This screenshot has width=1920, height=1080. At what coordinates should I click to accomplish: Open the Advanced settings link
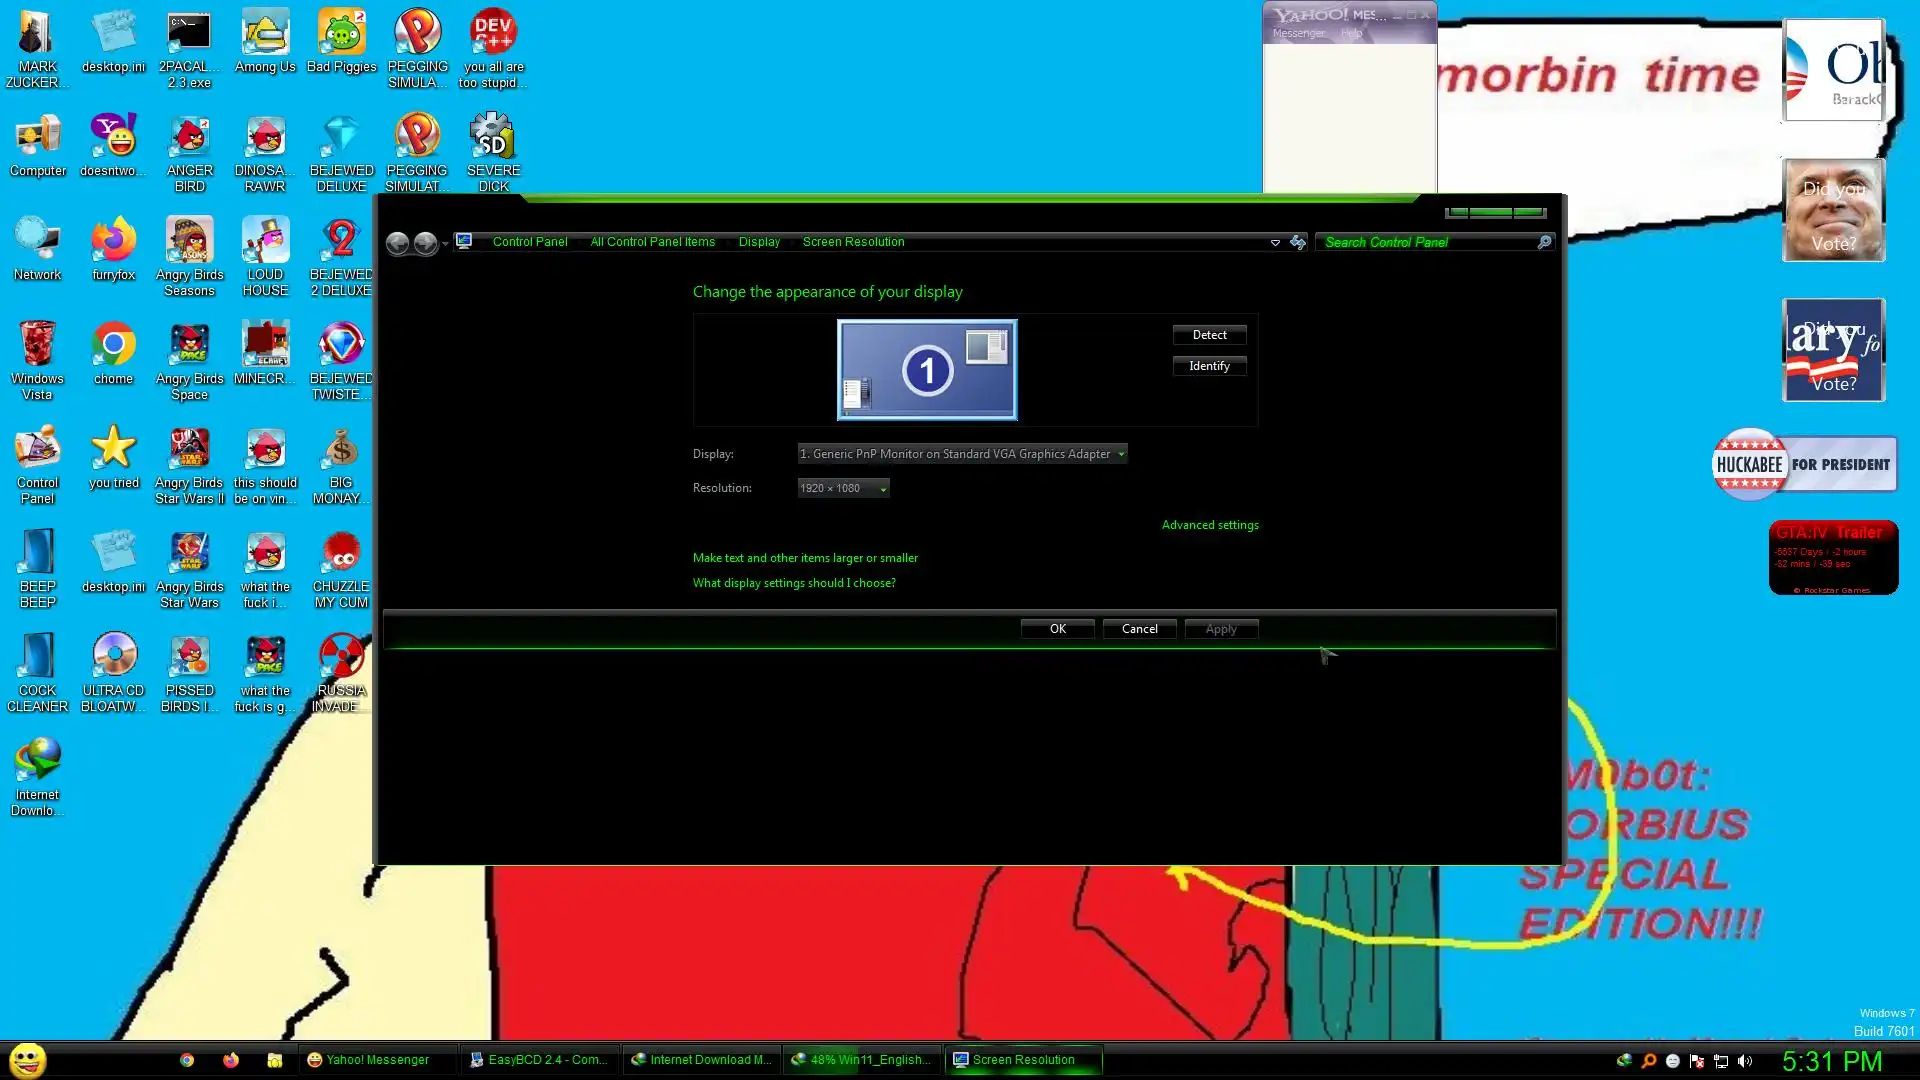pyautogui.click(x=1210, y=525)
